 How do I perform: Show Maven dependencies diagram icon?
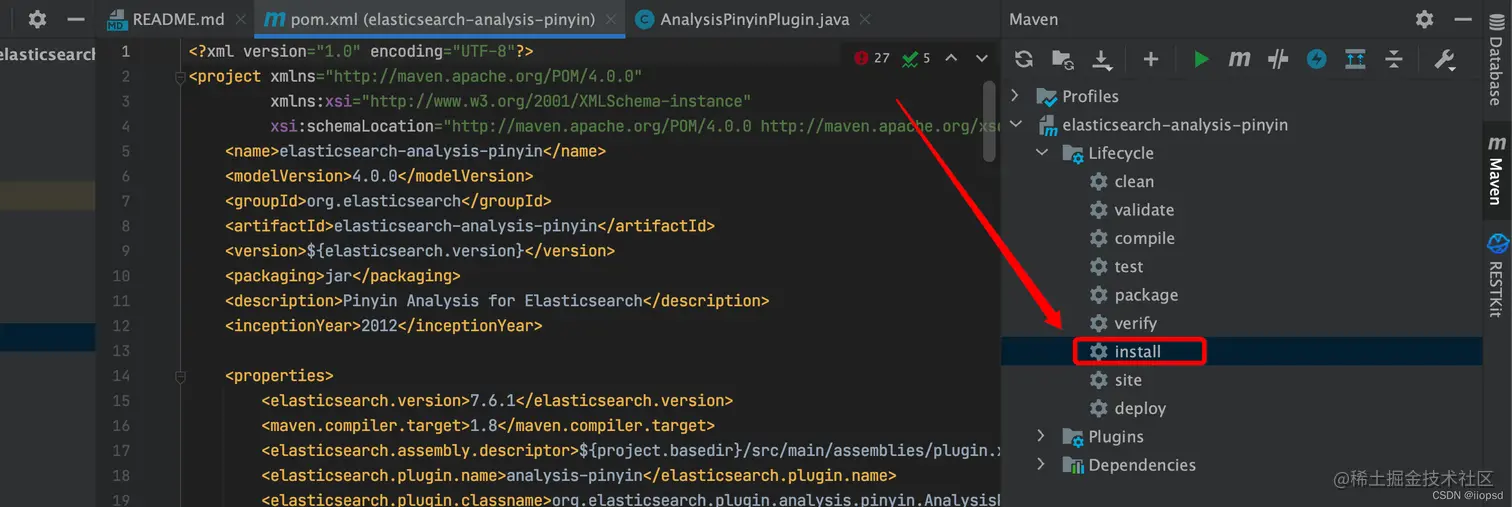tap(1355, 59)
